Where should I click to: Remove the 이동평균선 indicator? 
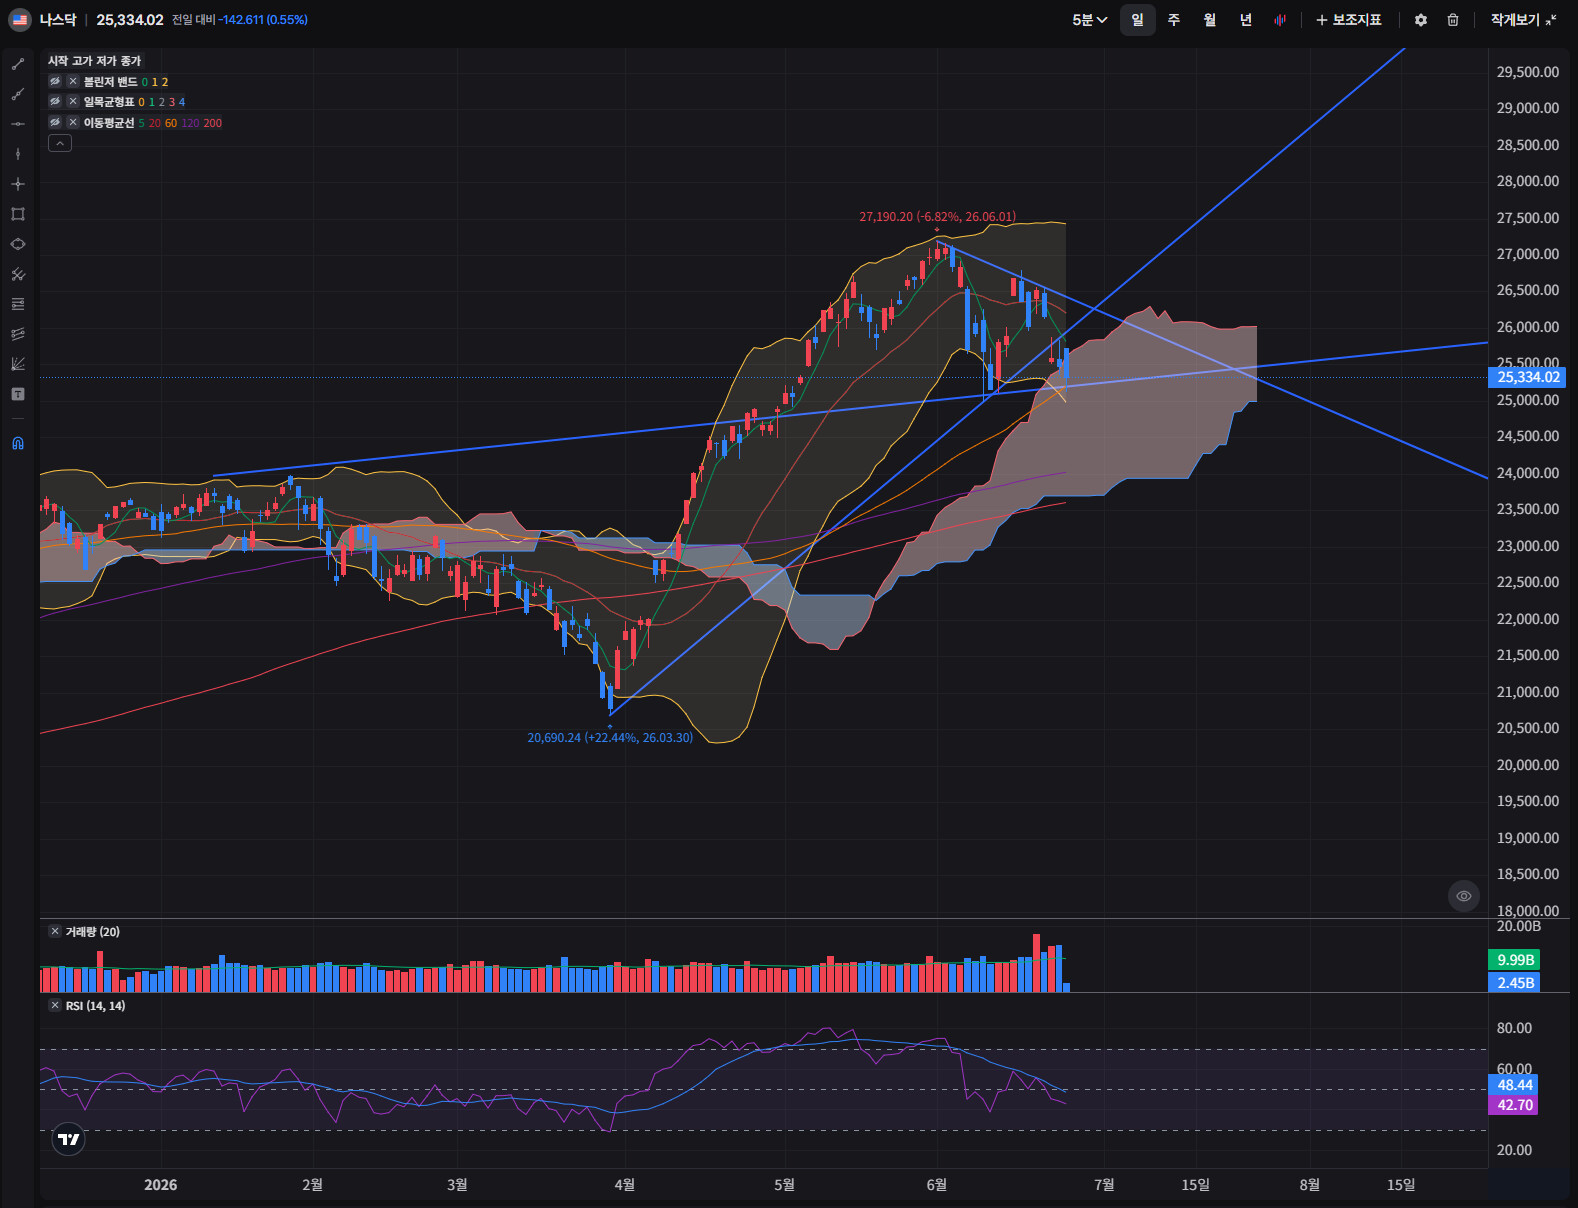pyautogui.click(x=73, y=122)
